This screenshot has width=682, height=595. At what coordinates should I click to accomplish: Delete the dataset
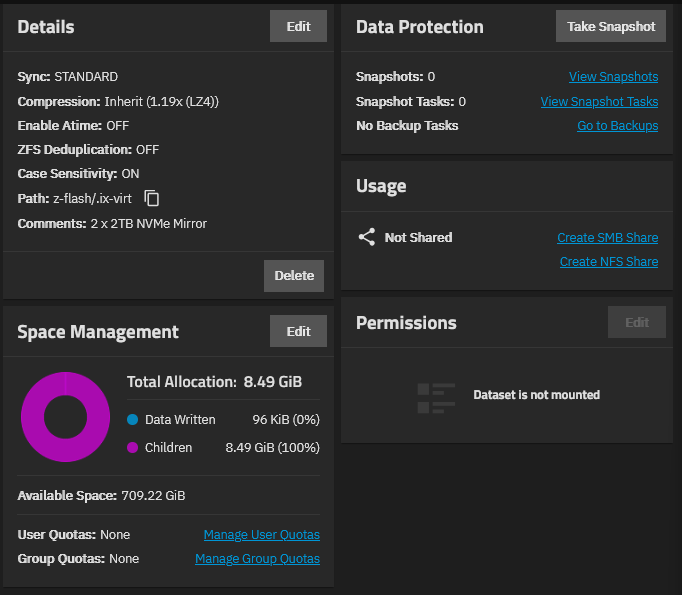294,275
